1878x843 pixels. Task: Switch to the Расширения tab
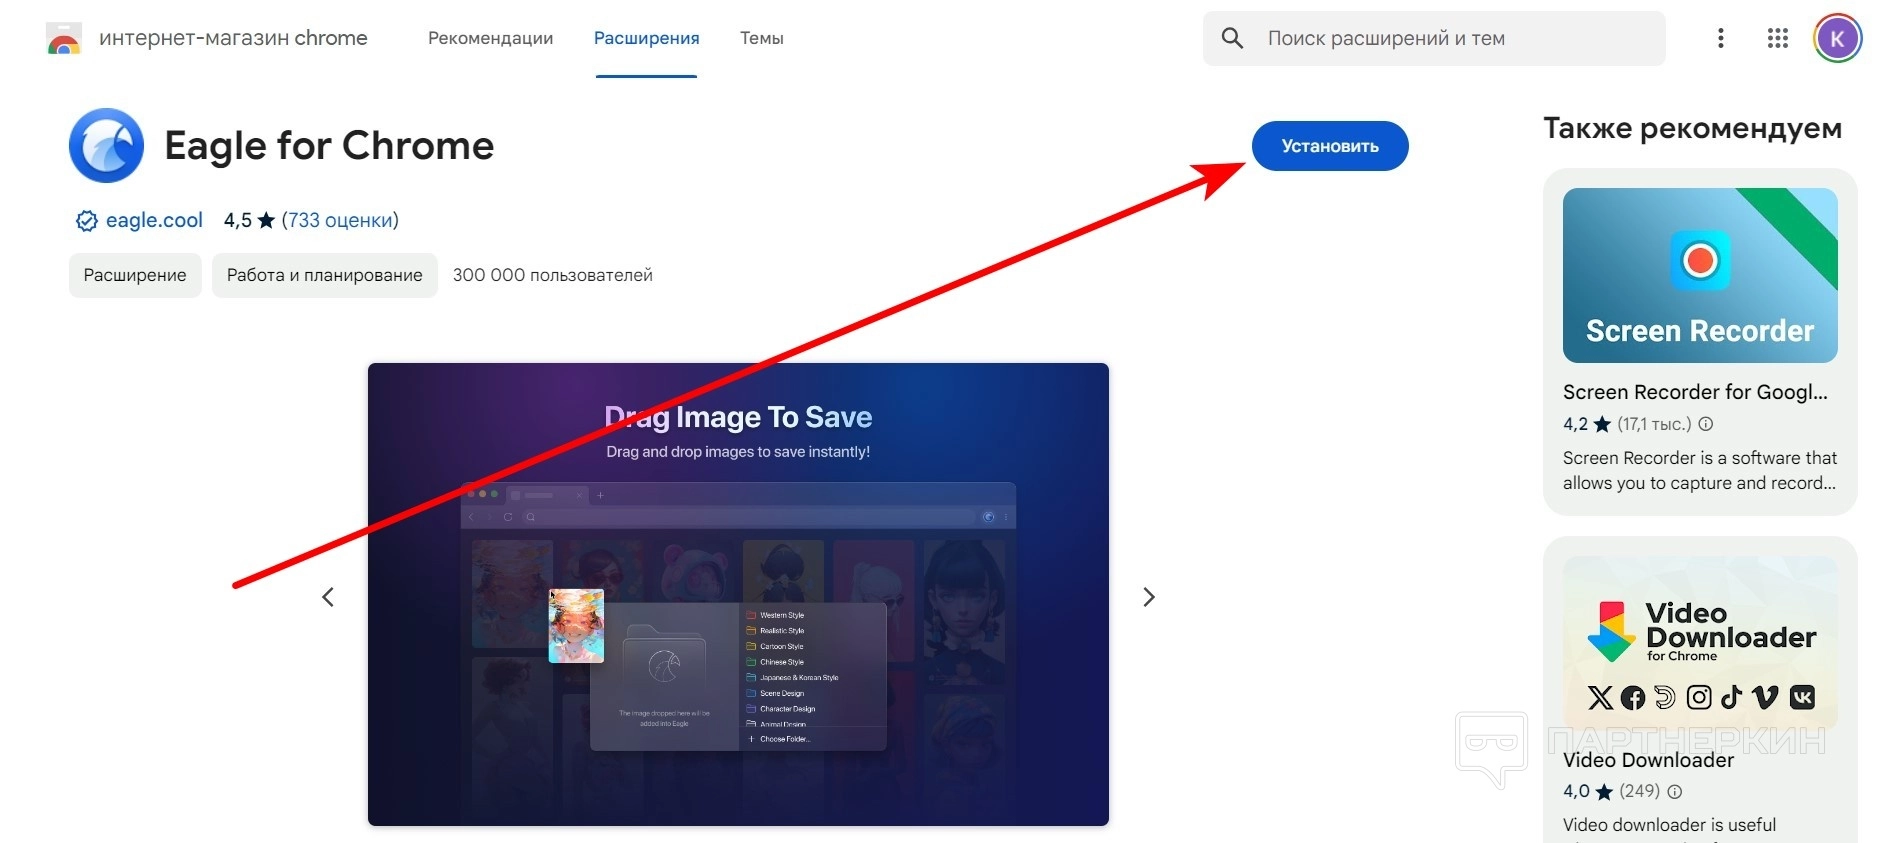click(646, 38)
